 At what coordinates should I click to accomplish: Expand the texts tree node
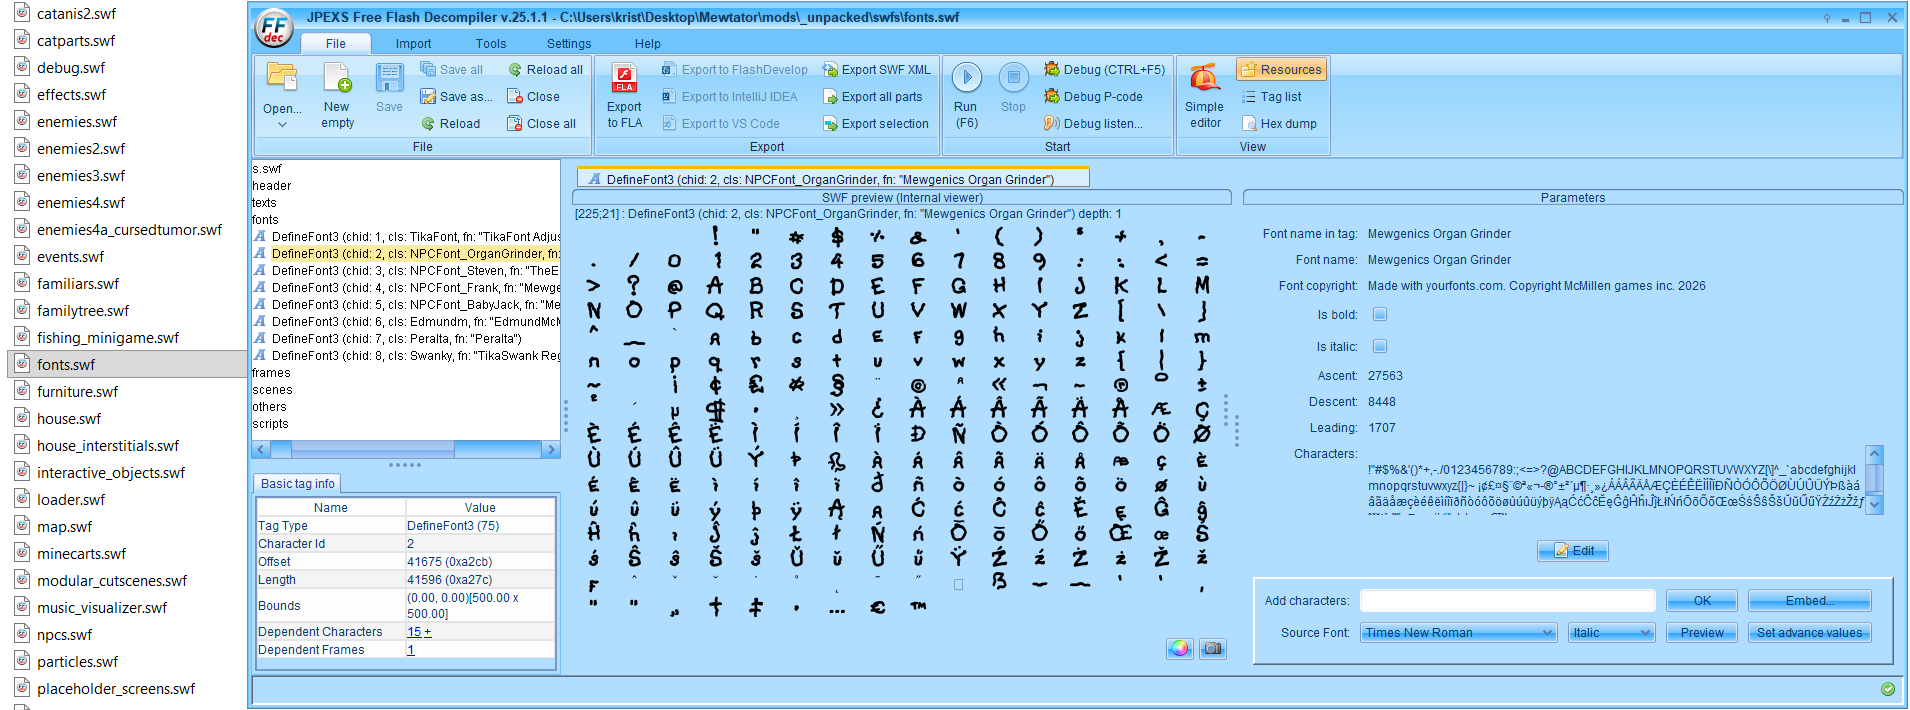pyautogui.click(x=264, y=203)
